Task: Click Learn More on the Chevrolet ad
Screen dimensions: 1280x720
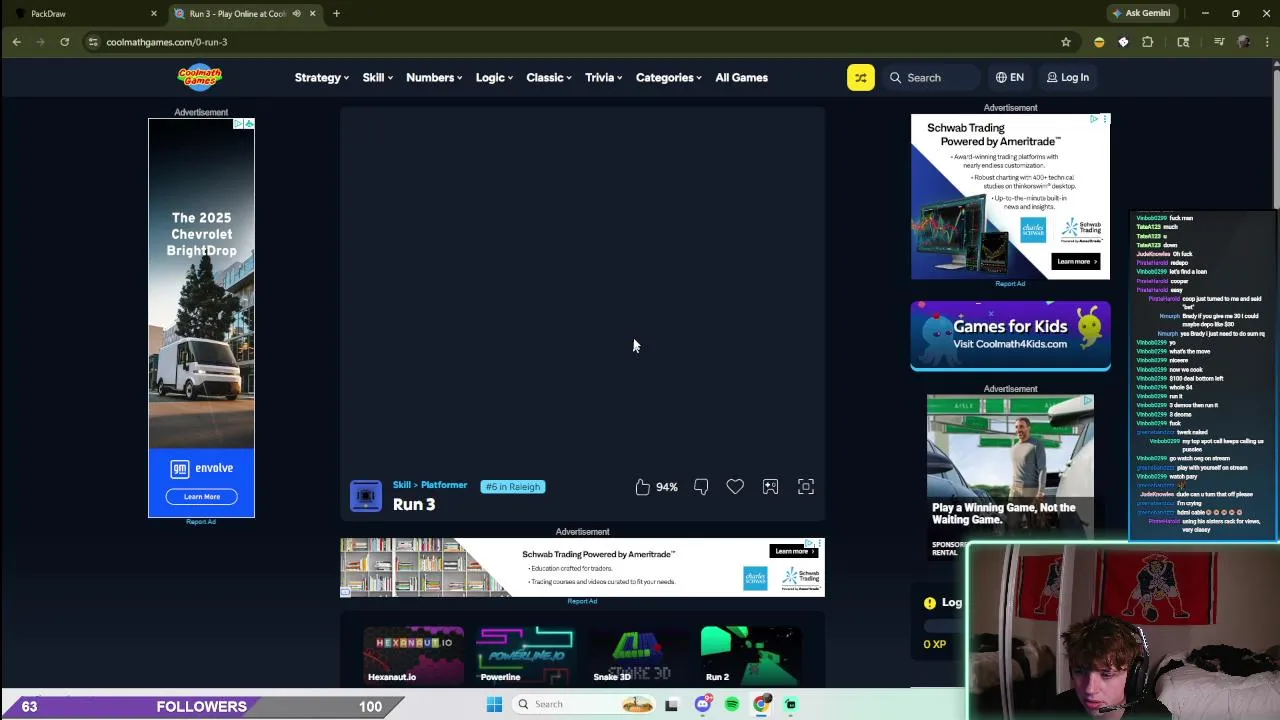Action: [x=201, y=496]
